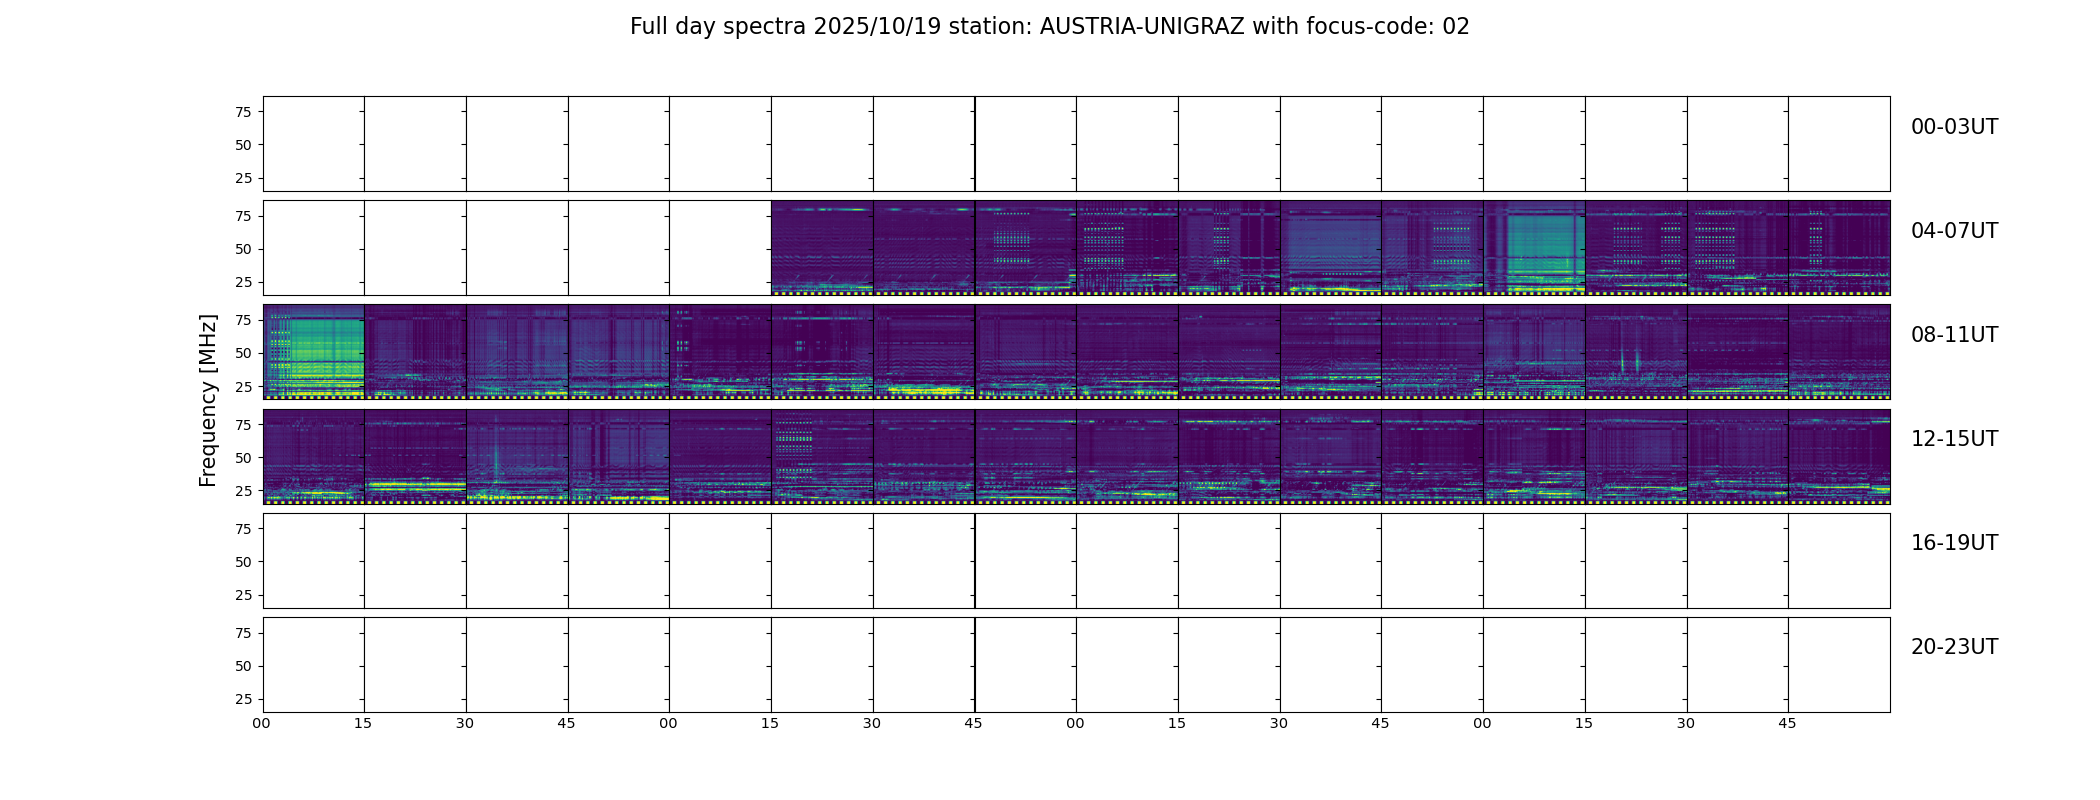This screenshot has width=2100, height=800.
Task: Click the empty 00:00–00:15 panel in 00-03UT row
Action: (x=314, y=144)
